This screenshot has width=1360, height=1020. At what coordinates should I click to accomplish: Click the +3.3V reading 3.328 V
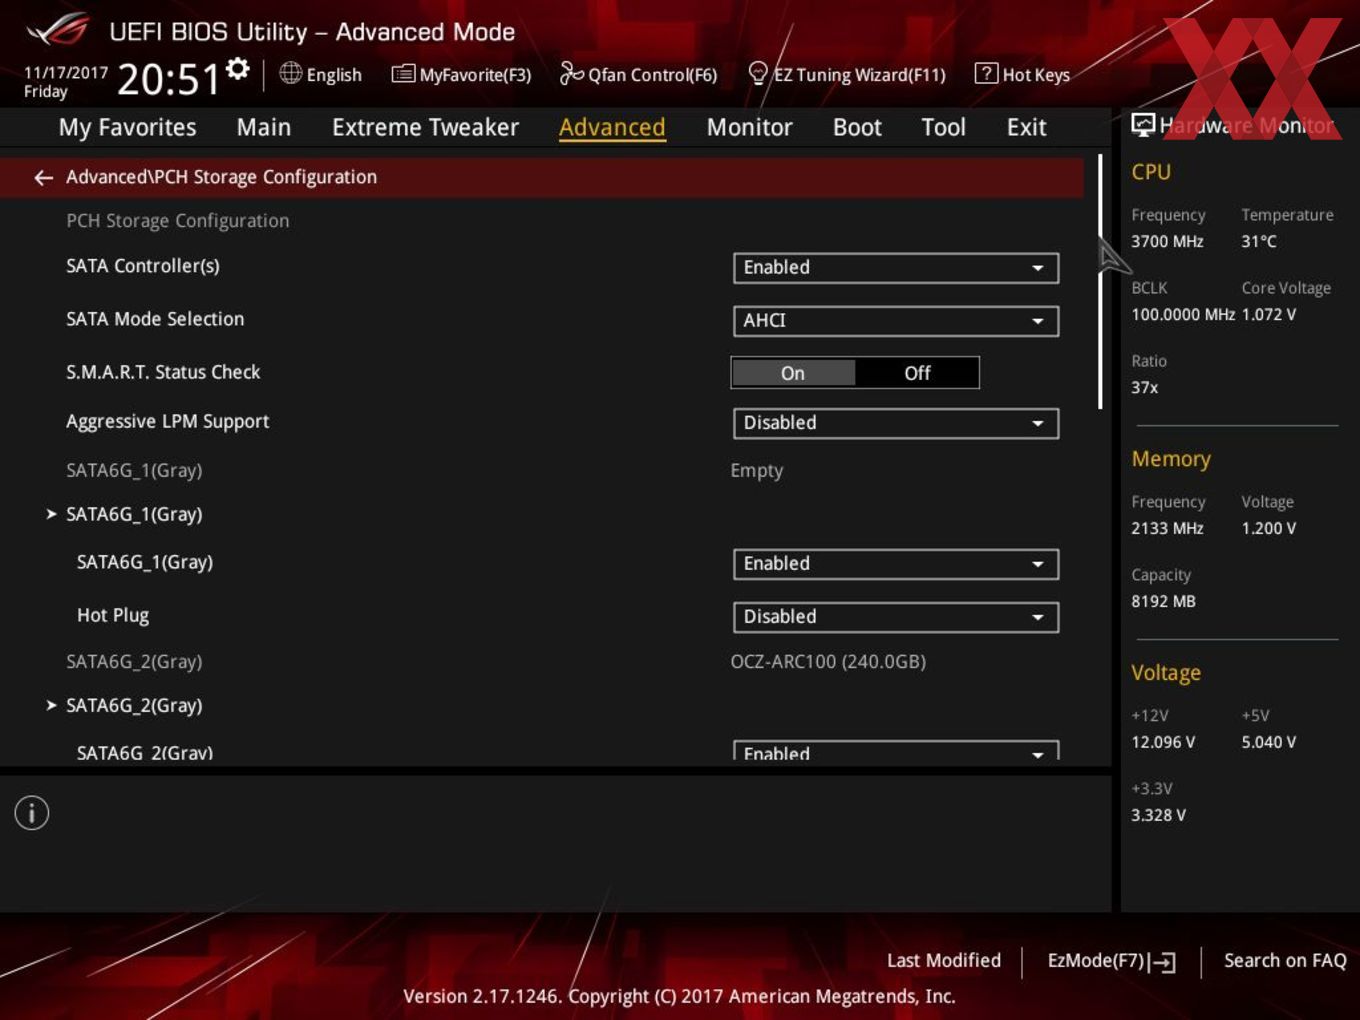(x=1158, y=815)
